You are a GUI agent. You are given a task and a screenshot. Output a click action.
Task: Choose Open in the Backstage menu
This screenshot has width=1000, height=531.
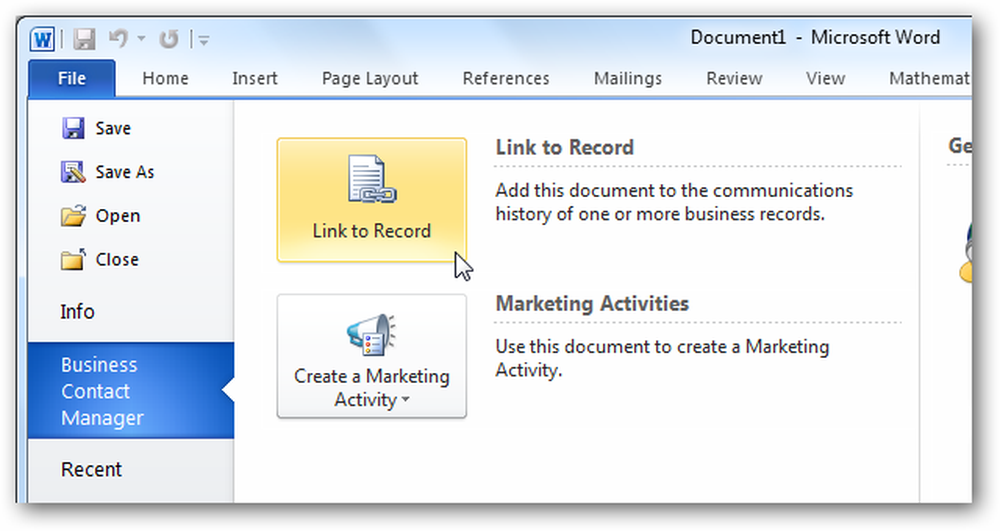[x=118, y=216]
